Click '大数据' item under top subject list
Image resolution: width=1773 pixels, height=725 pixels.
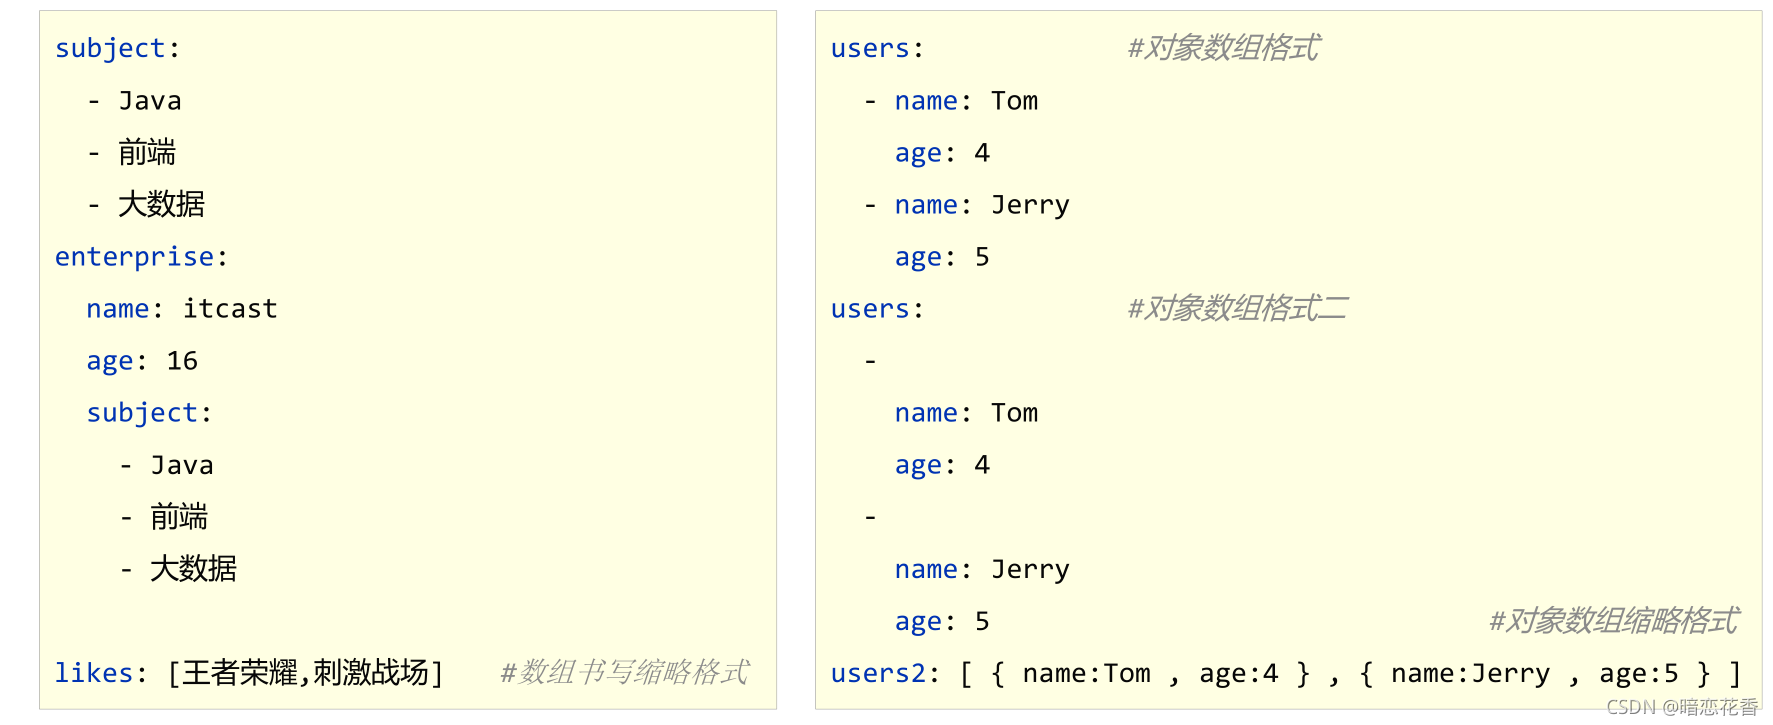(x=161, y=205)
